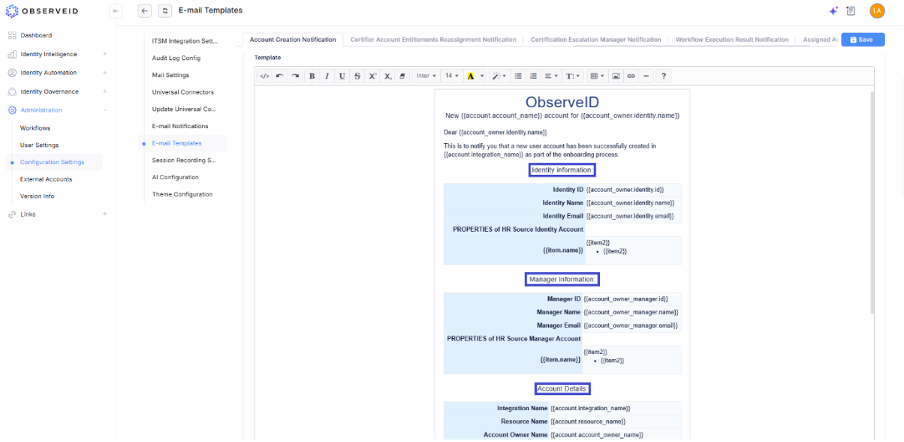
Task: Apply subscript formatting
Action: click(388, 76)
